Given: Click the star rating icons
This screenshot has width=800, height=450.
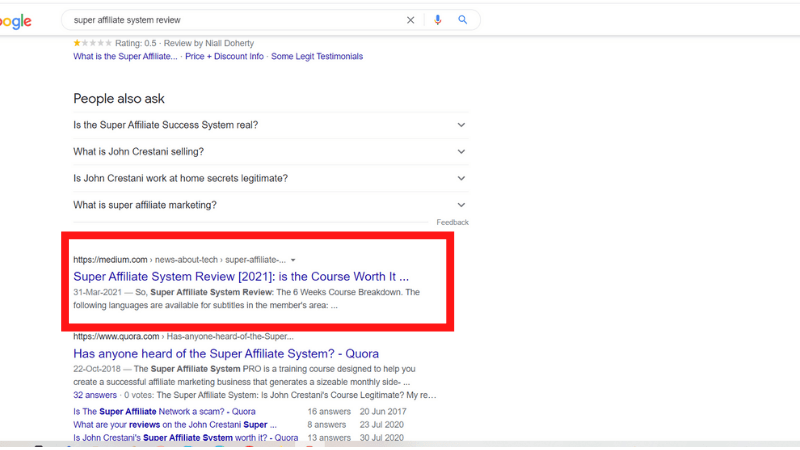Looking at the screenshot, I should tap(92, 43).
